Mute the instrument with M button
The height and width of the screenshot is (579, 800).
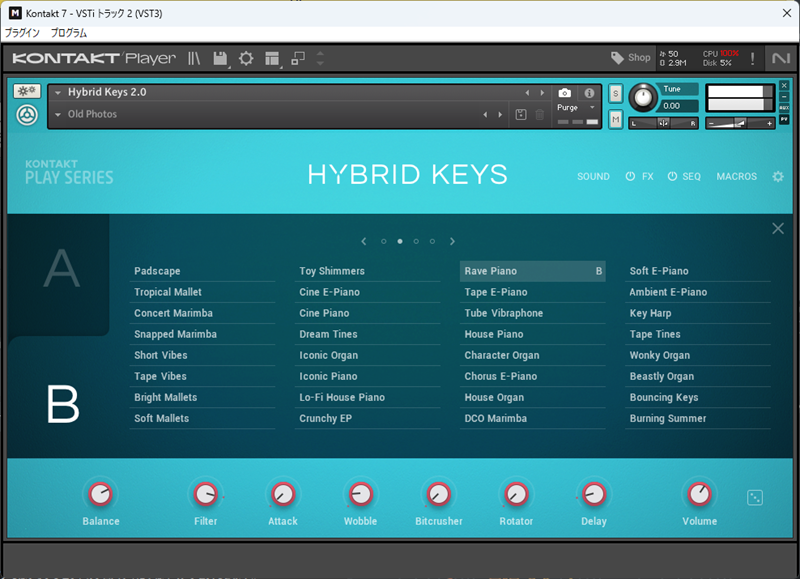pos(615,119)
